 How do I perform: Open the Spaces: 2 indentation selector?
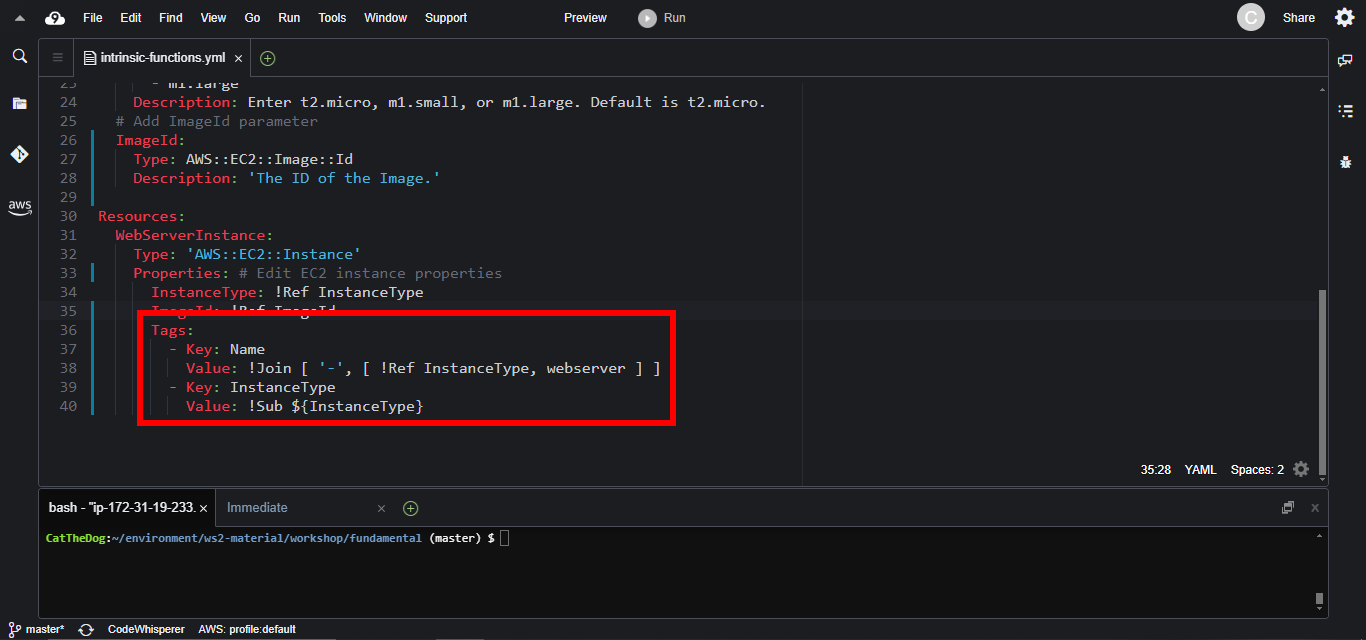point(1257,469)
